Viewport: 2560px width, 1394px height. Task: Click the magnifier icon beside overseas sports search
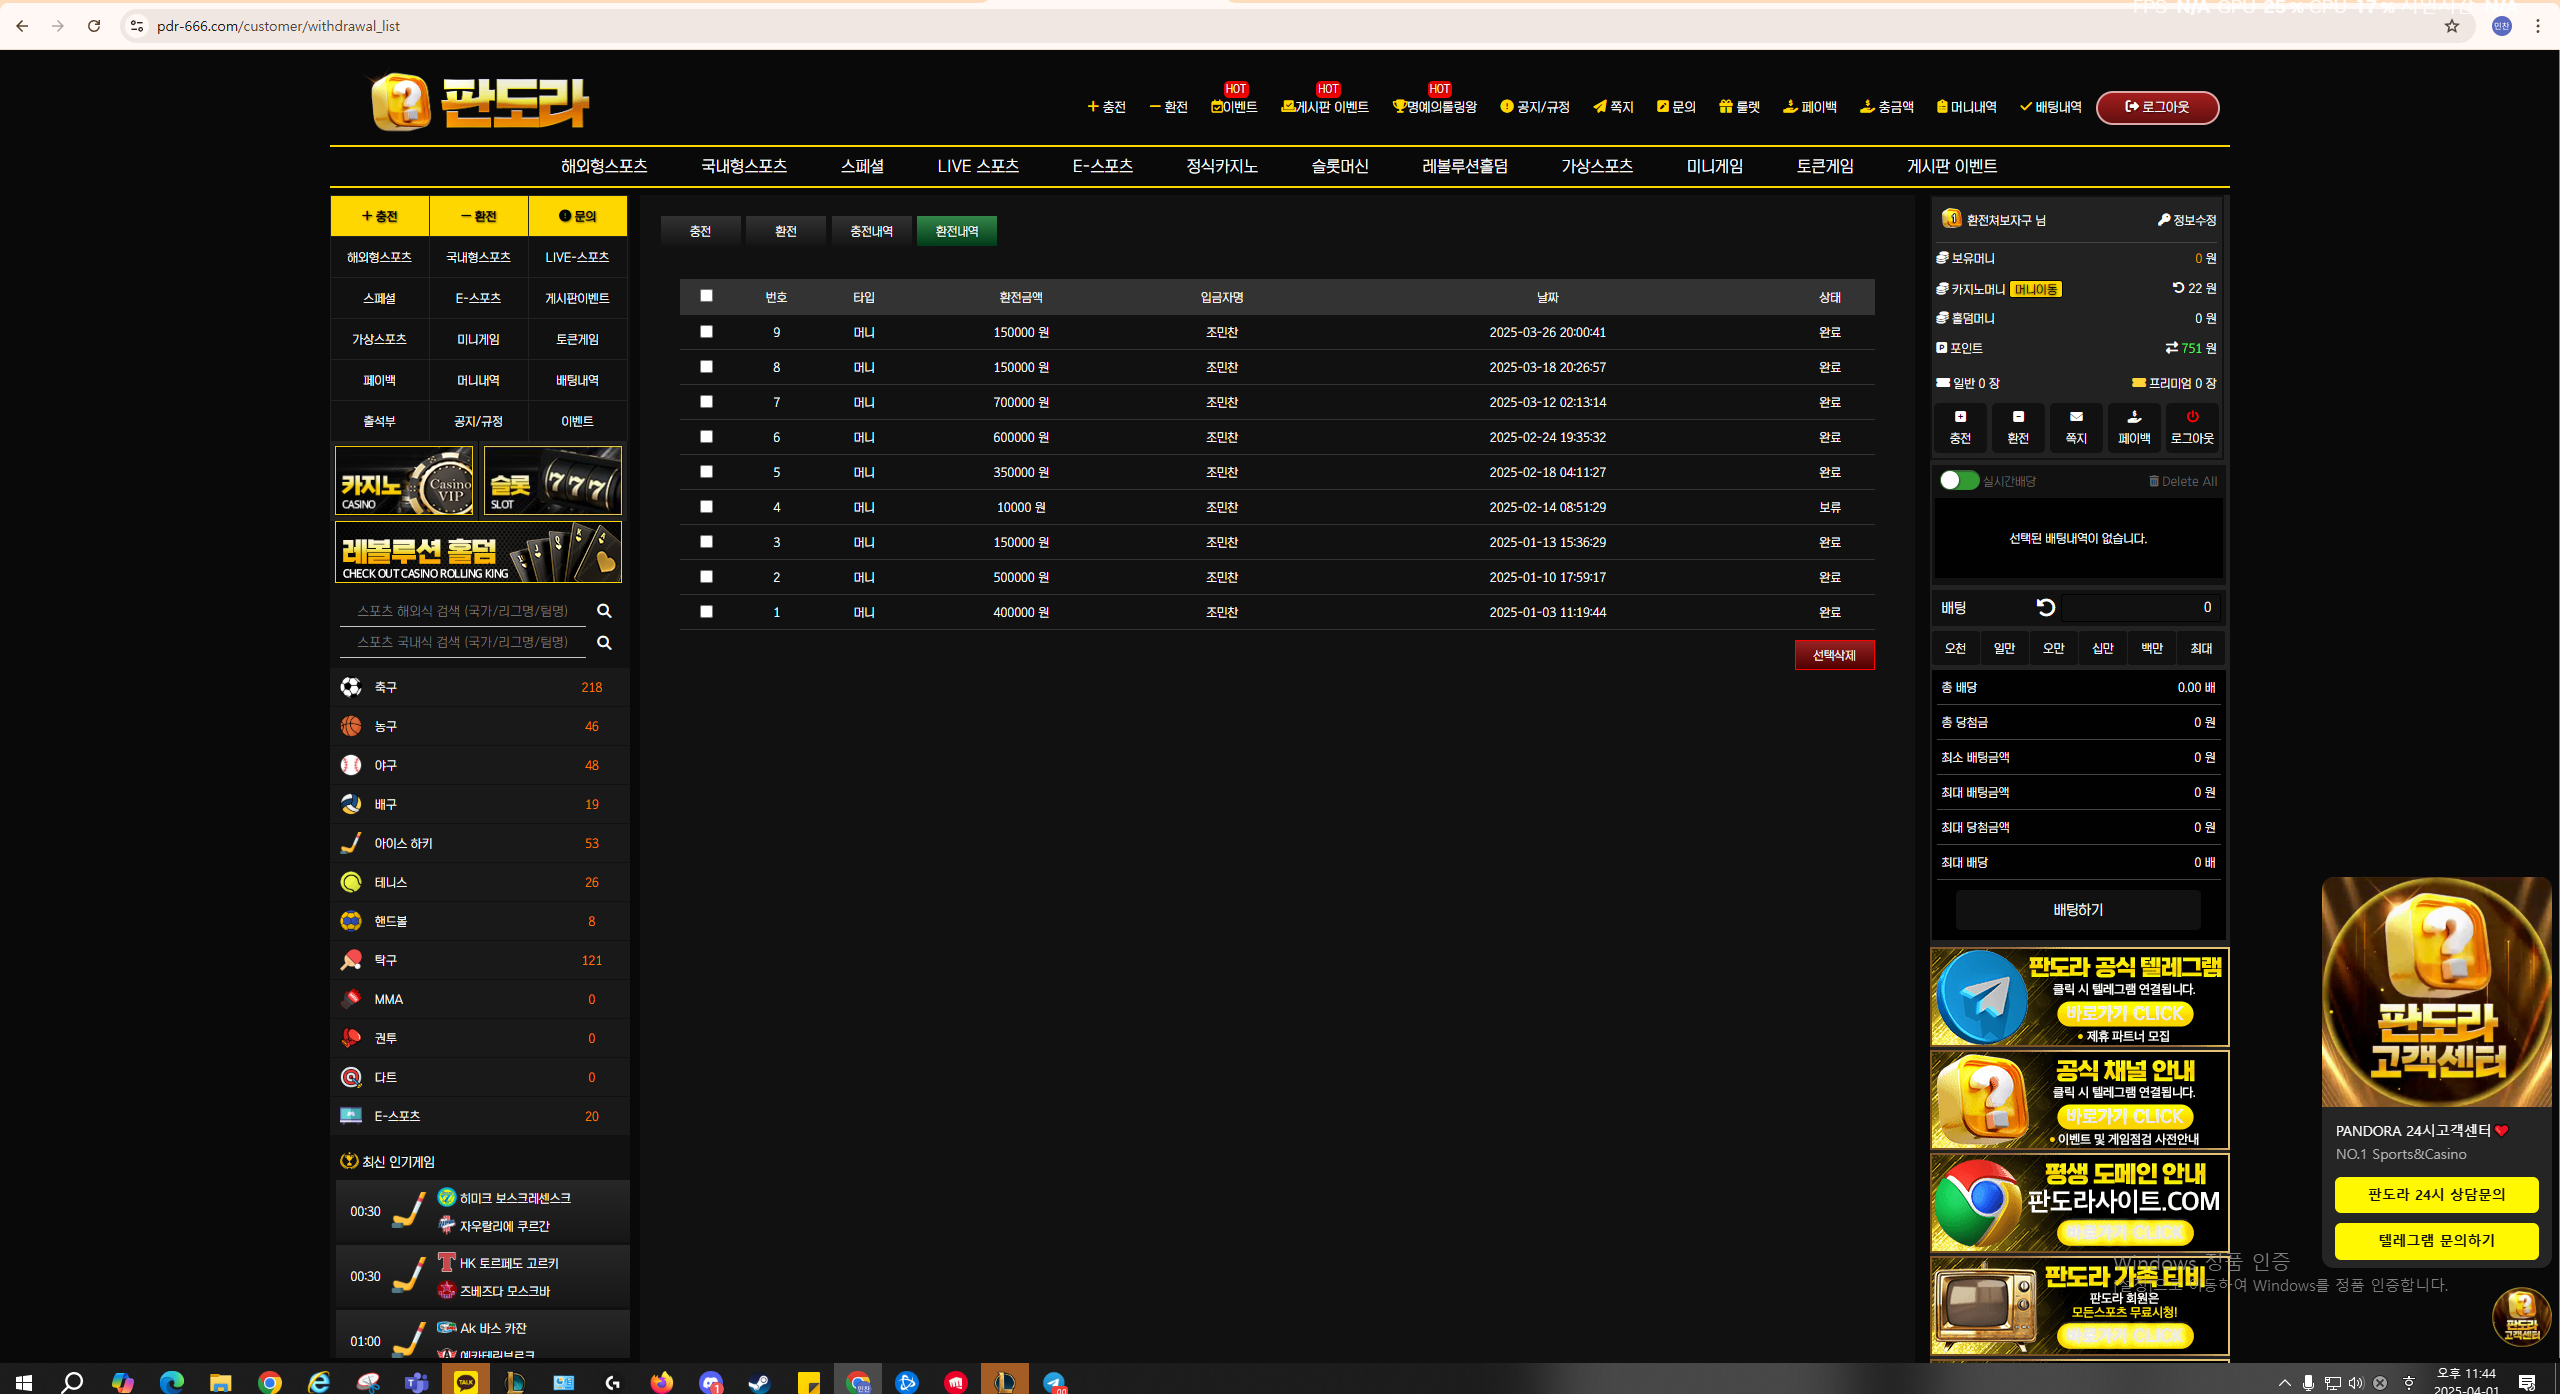tap(604, 611)
